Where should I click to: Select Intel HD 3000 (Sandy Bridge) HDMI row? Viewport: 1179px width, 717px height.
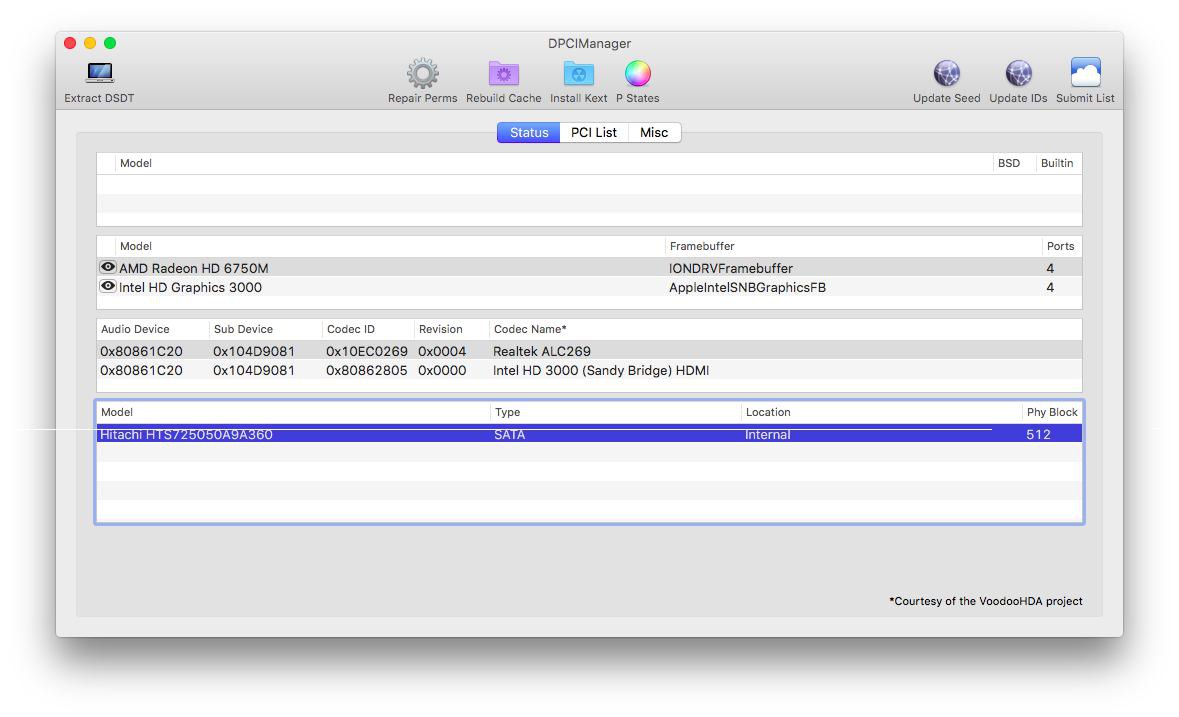(590, 371)
